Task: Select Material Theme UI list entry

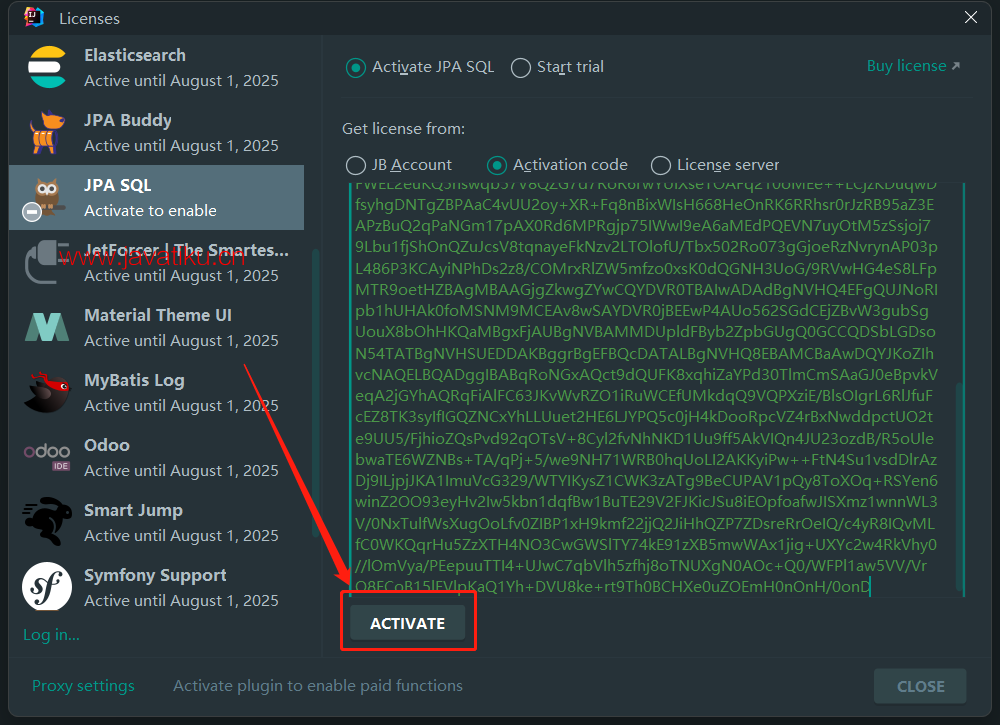Action: (x=156, y=328)
